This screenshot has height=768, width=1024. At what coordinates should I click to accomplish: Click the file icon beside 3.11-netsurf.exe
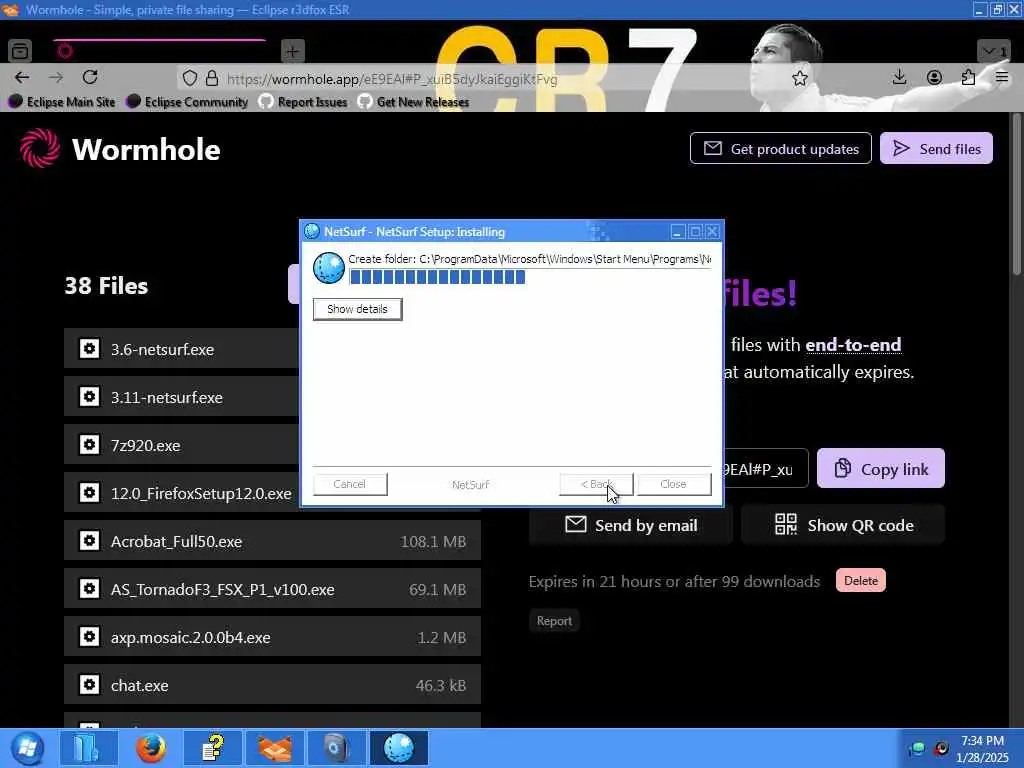89,396
